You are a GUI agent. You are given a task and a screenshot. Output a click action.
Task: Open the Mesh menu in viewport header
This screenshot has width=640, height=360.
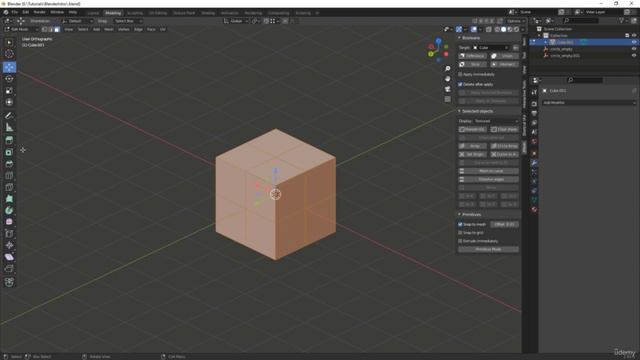(109, 29)
